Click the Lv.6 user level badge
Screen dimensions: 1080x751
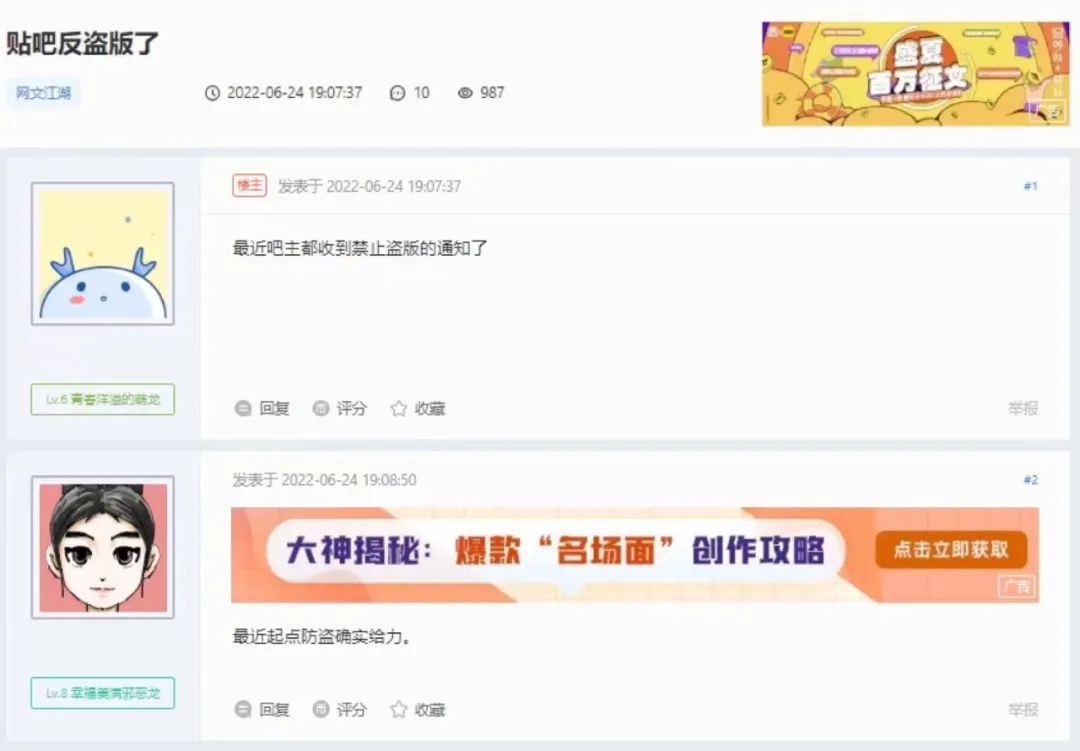(x=103, y=400)
